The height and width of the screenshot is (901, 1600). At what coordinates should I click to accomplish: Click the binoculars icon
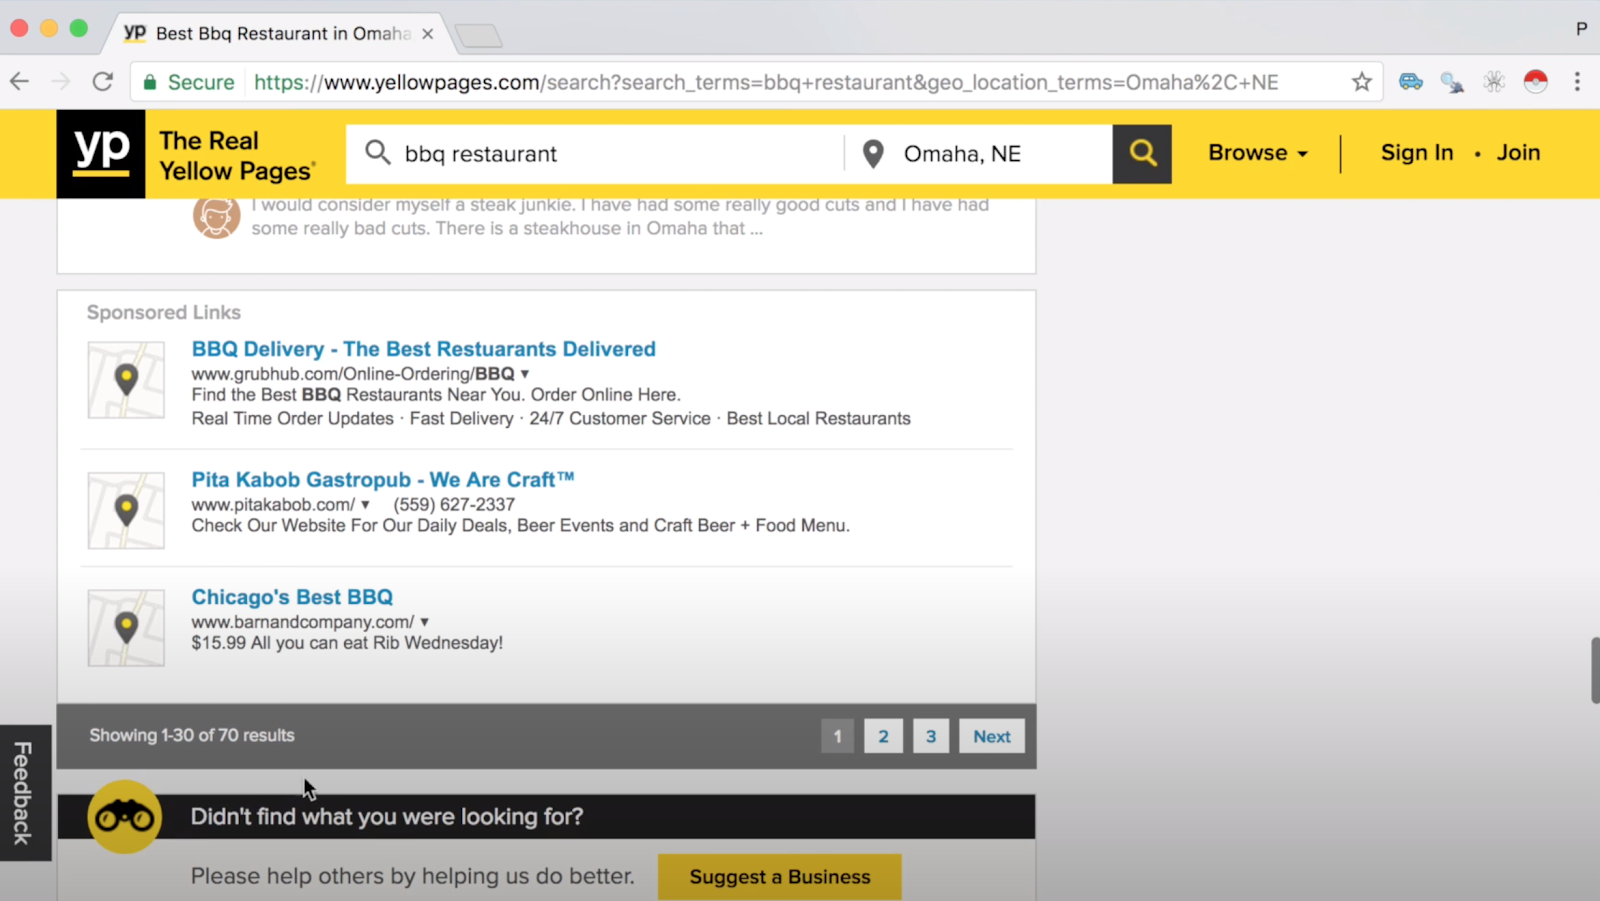[124, 817]
